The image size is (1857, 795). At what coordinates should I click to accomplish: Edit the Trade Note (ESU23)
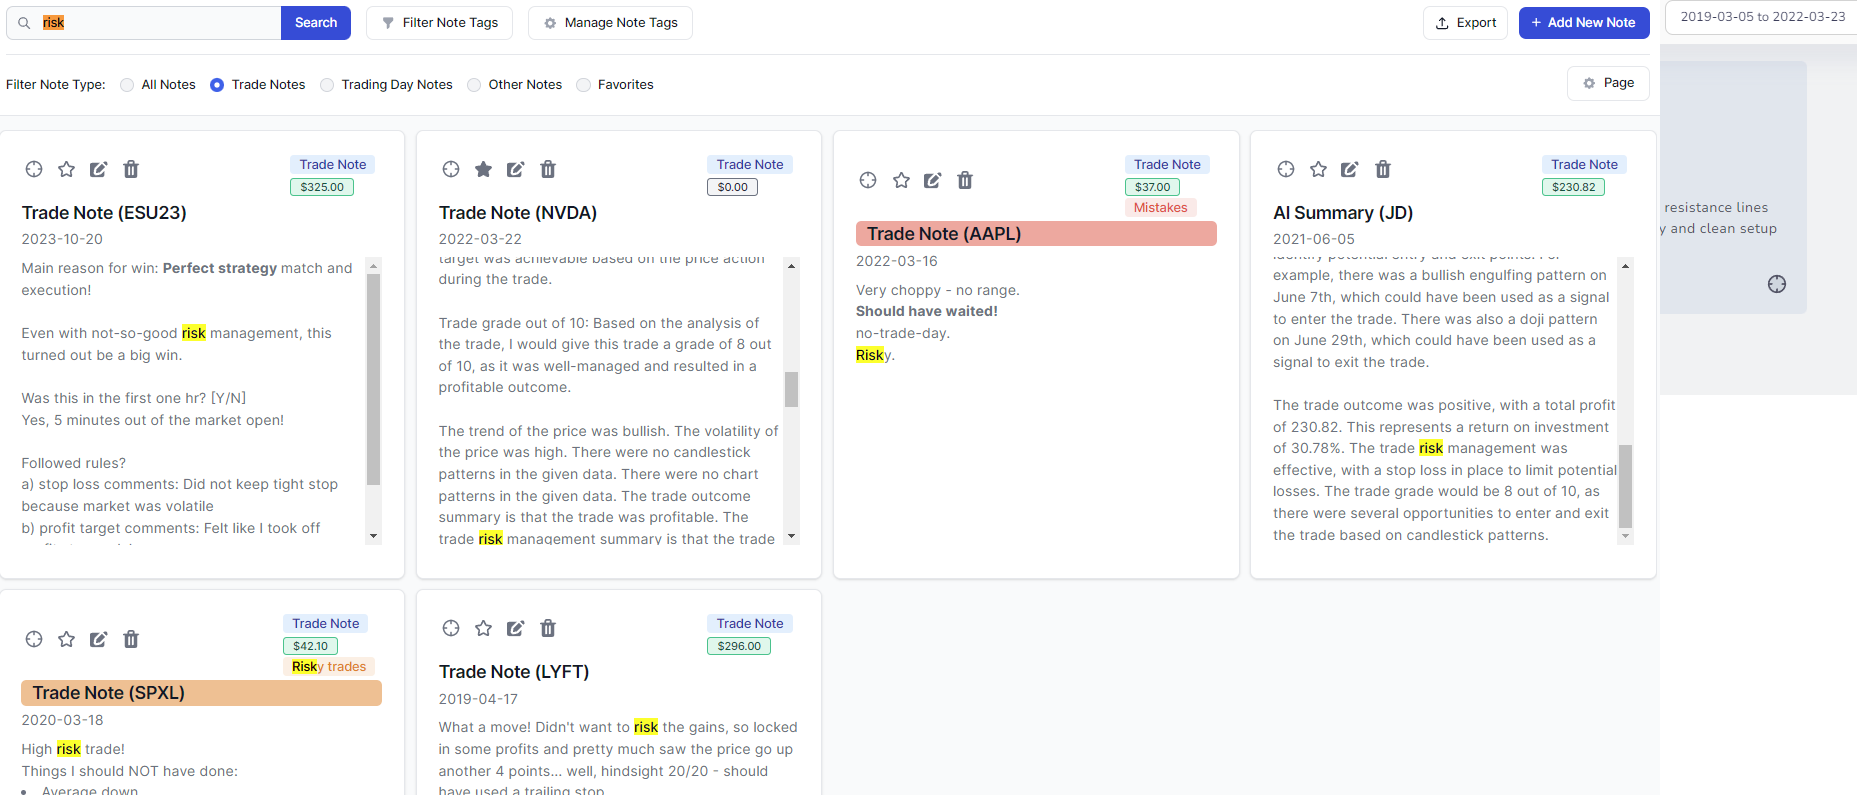pos(98,169)
